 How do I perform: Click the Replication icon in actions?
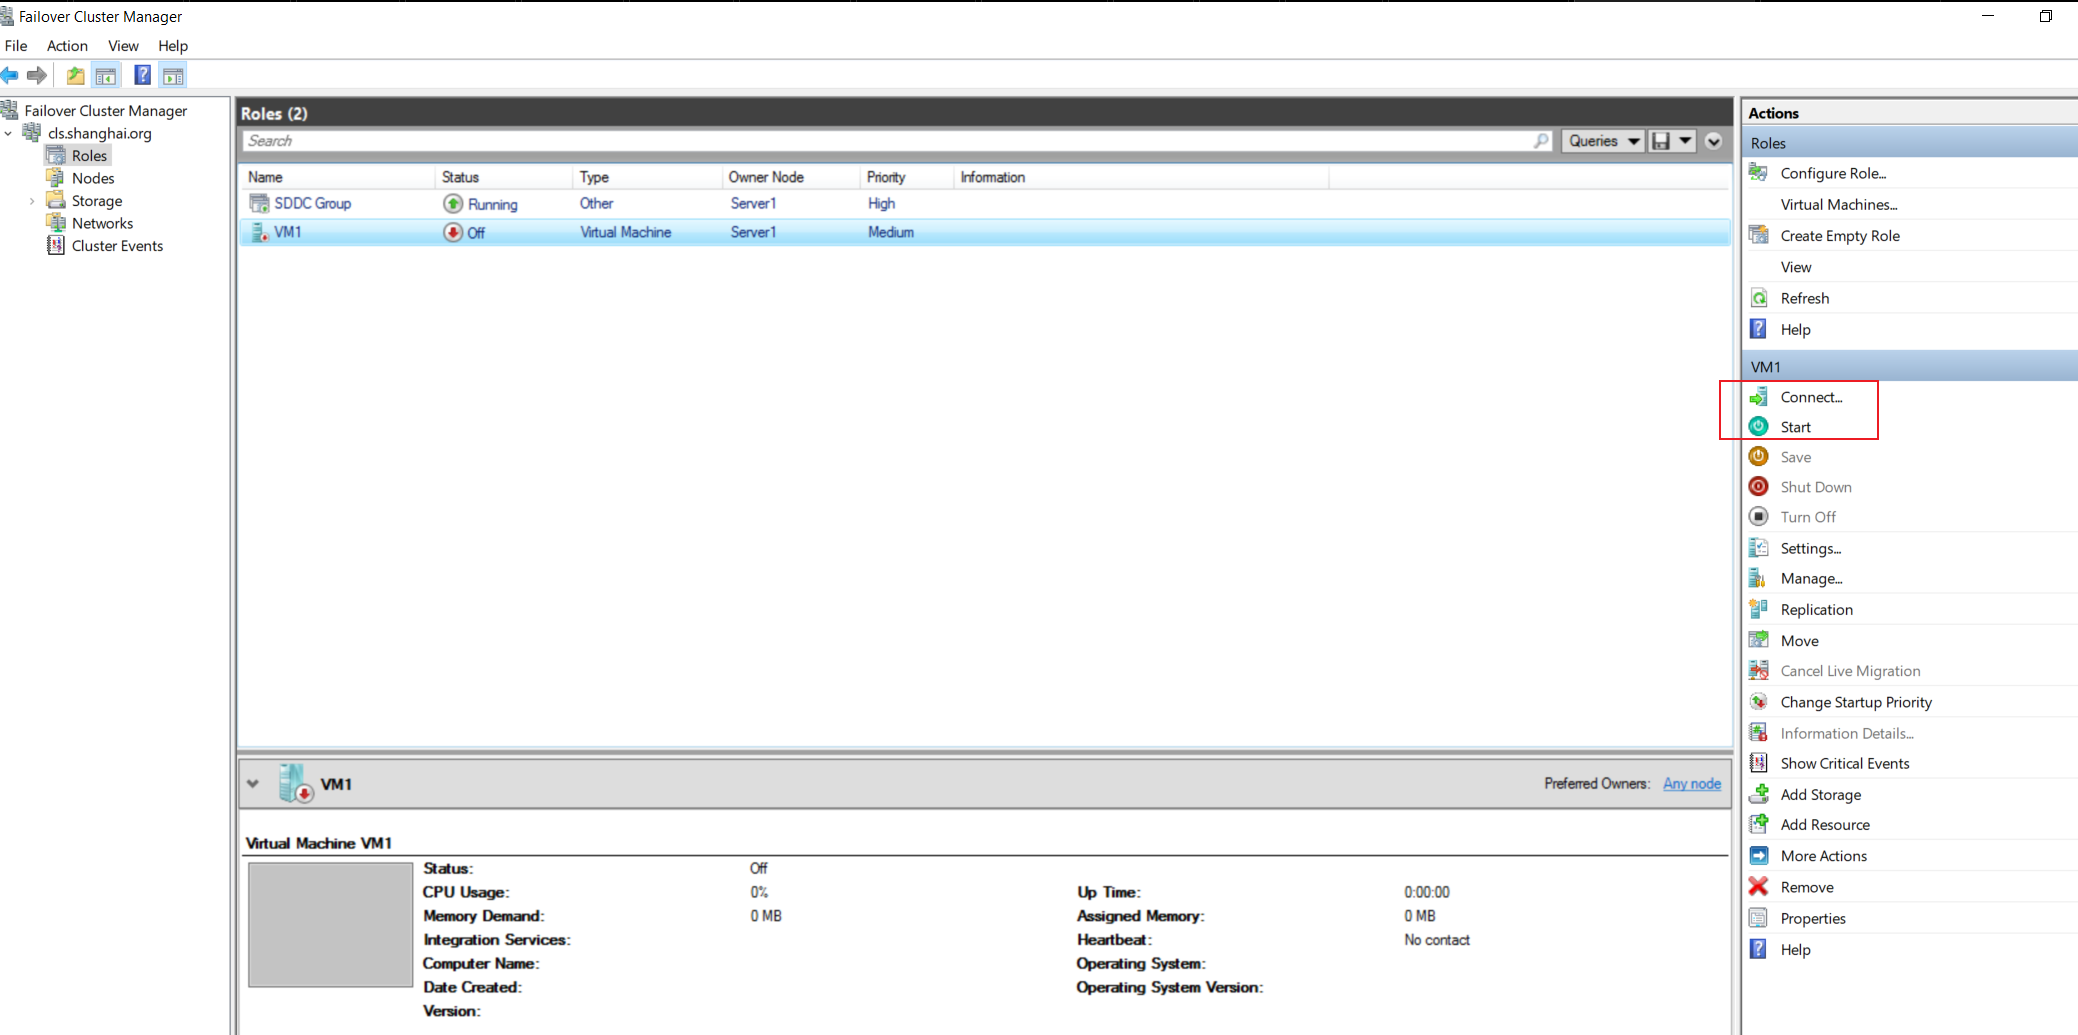[1758, 609]
